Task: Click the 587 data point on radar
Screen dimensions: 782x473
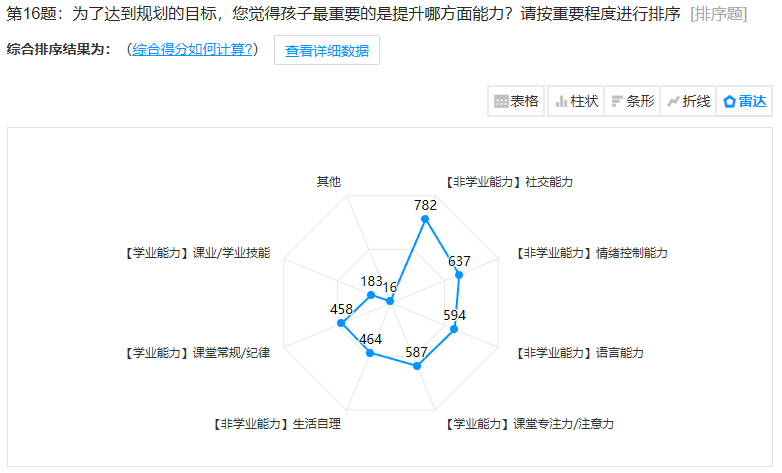Action: coord(417,366)
